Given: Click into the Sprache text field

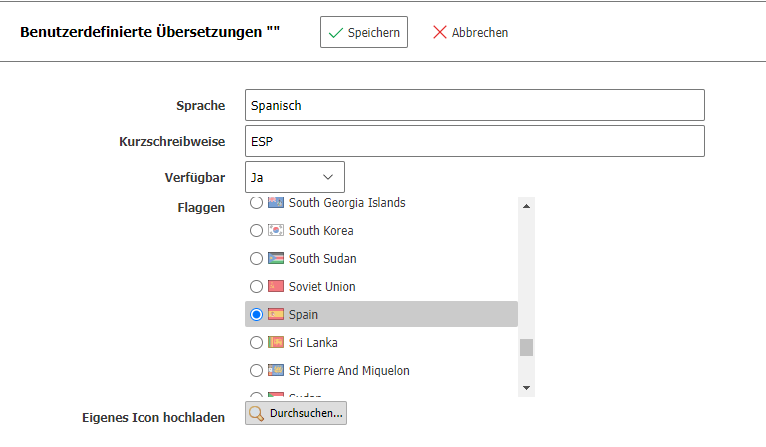Looking at the screenshot, I should (x=474, y=105).
